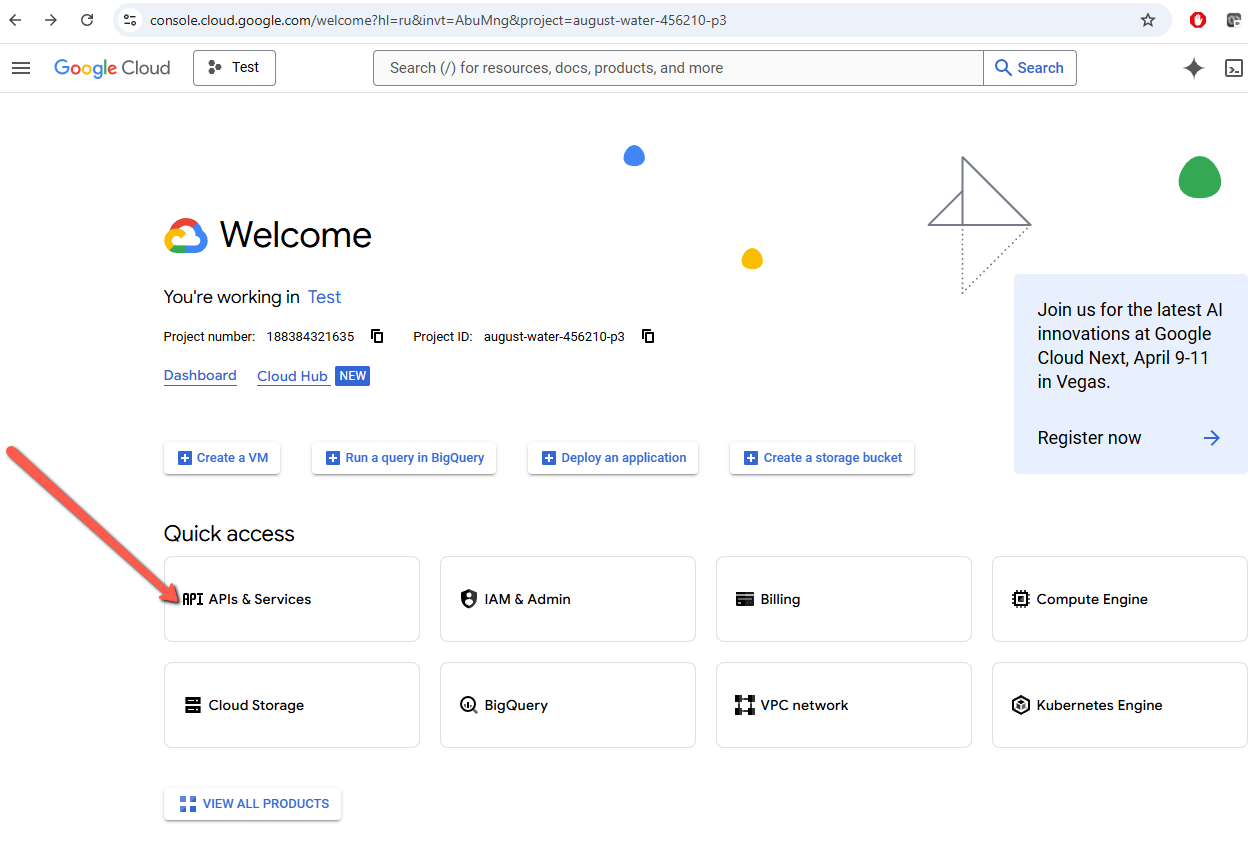
Task: Click the plus icon on Deploy an application
Action: coord(548,458)
